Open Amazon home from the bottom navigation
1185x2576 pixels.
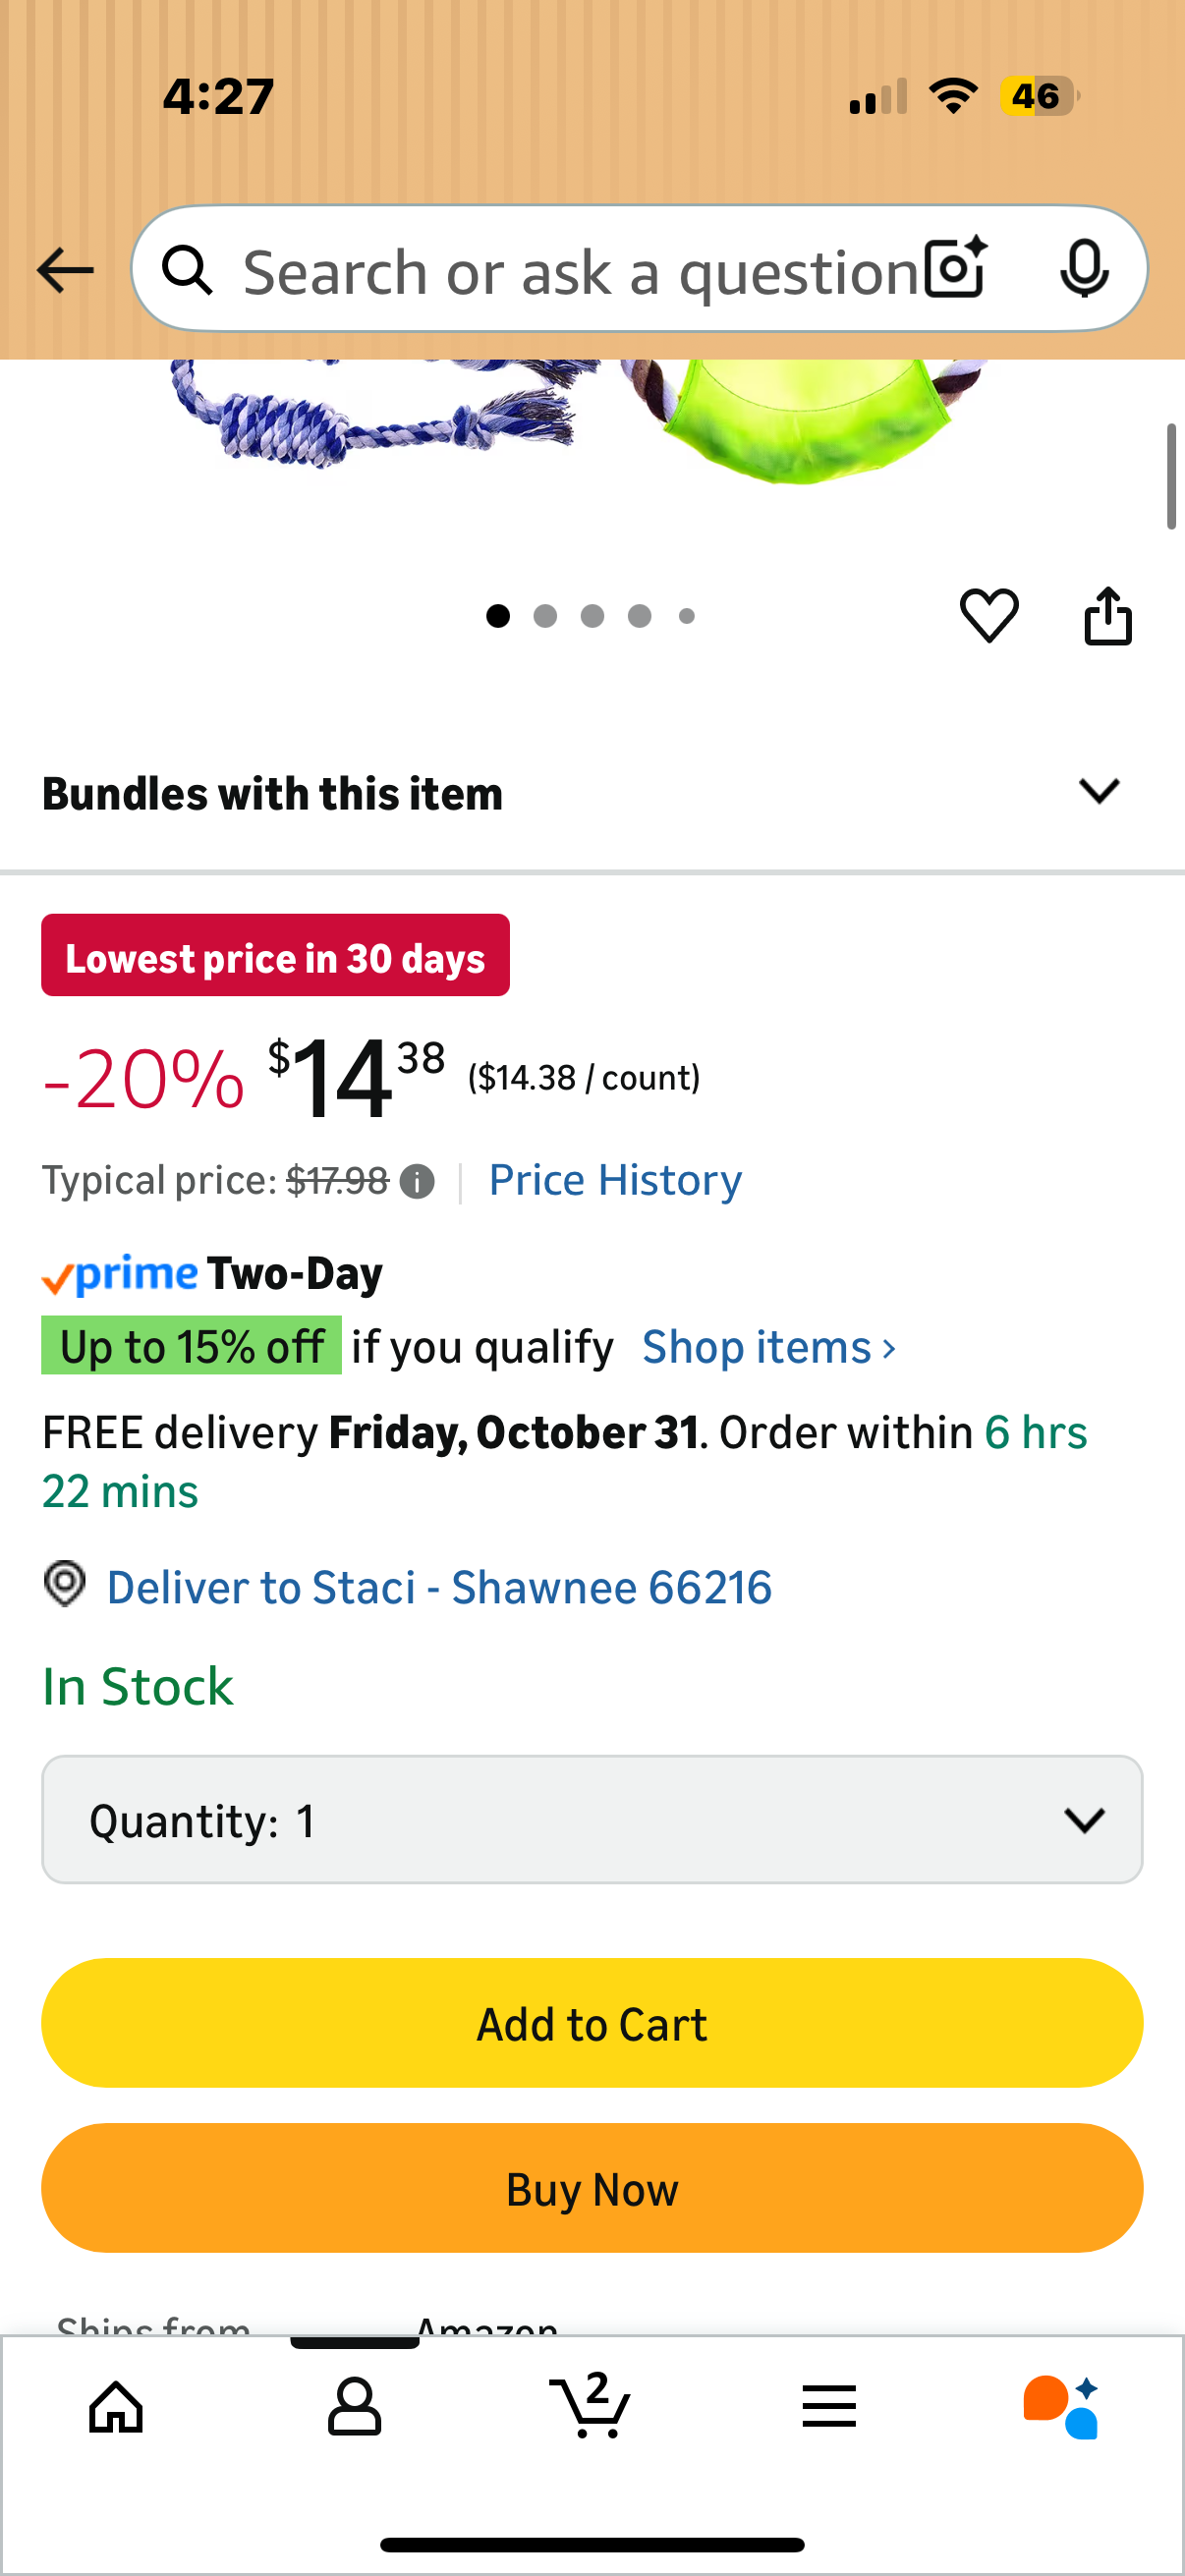pyautogui.click(x=117, y=2407)
